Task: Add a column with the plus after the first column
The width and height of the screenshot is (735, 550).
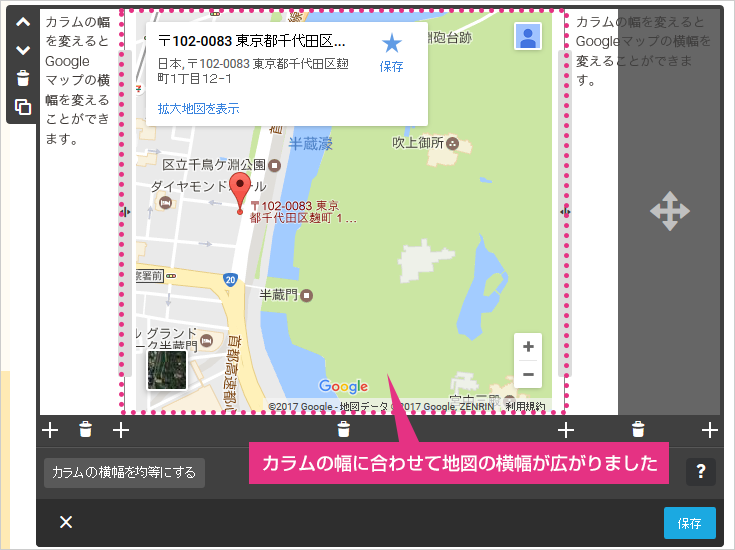Action: [121, 430]
